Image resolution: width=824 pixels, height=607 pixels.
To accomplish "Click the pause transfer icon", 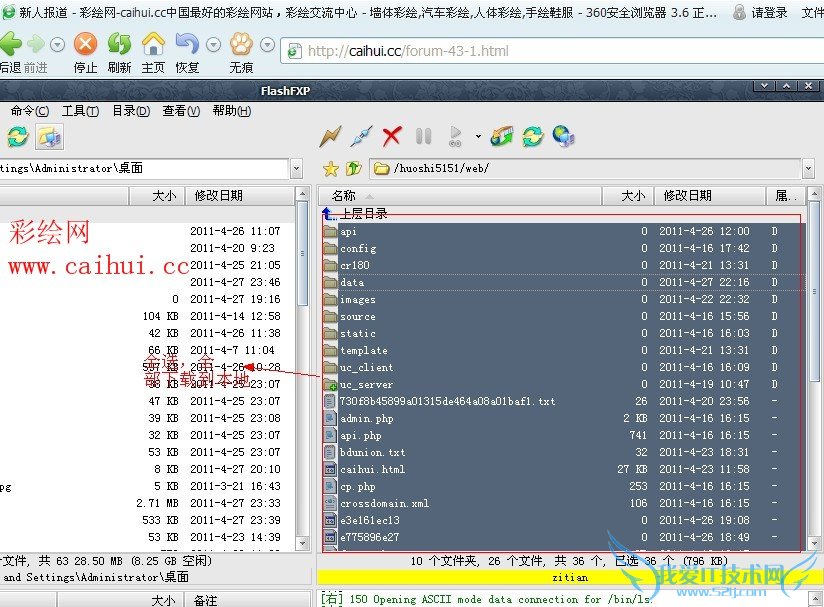I will [x=424, y=137].
